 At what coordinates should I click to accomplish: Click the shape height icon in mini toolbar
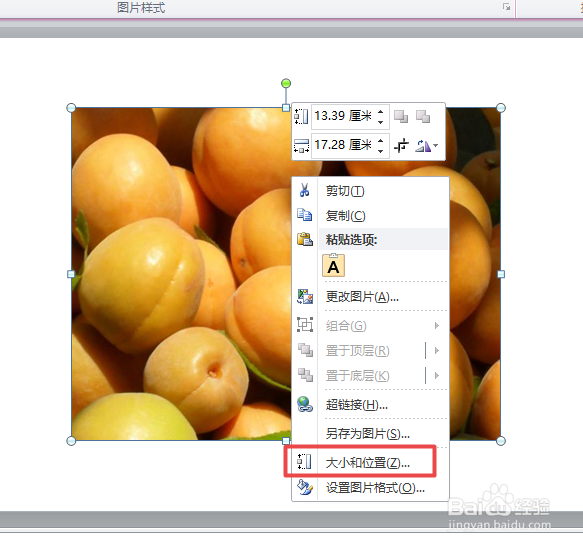click(x=301, y=116)
